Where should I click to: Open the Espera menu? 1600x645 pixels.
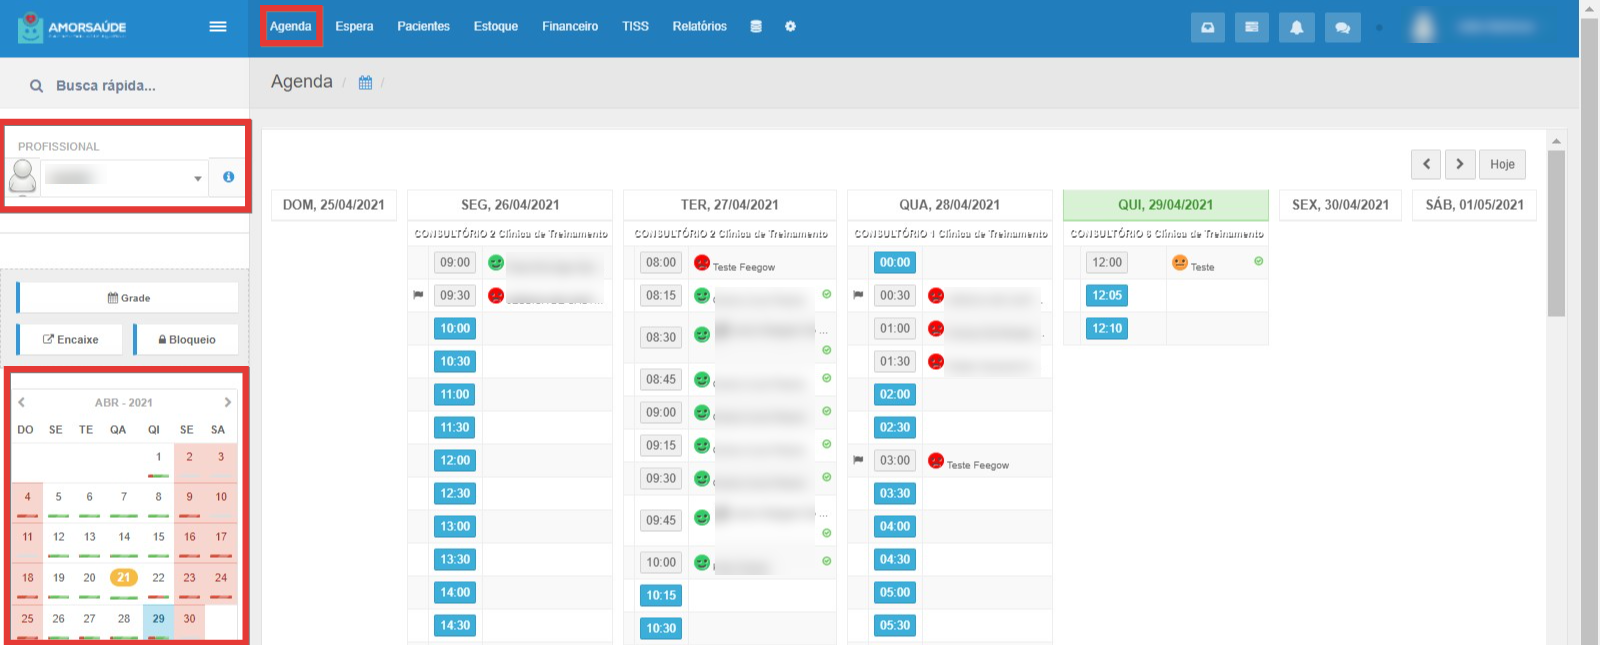354,26
